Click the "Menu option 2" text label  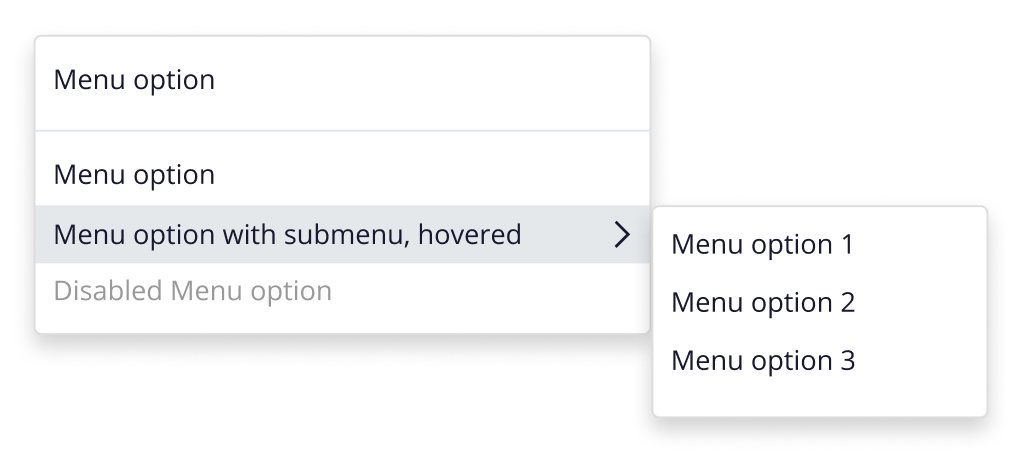pos(762,302)
